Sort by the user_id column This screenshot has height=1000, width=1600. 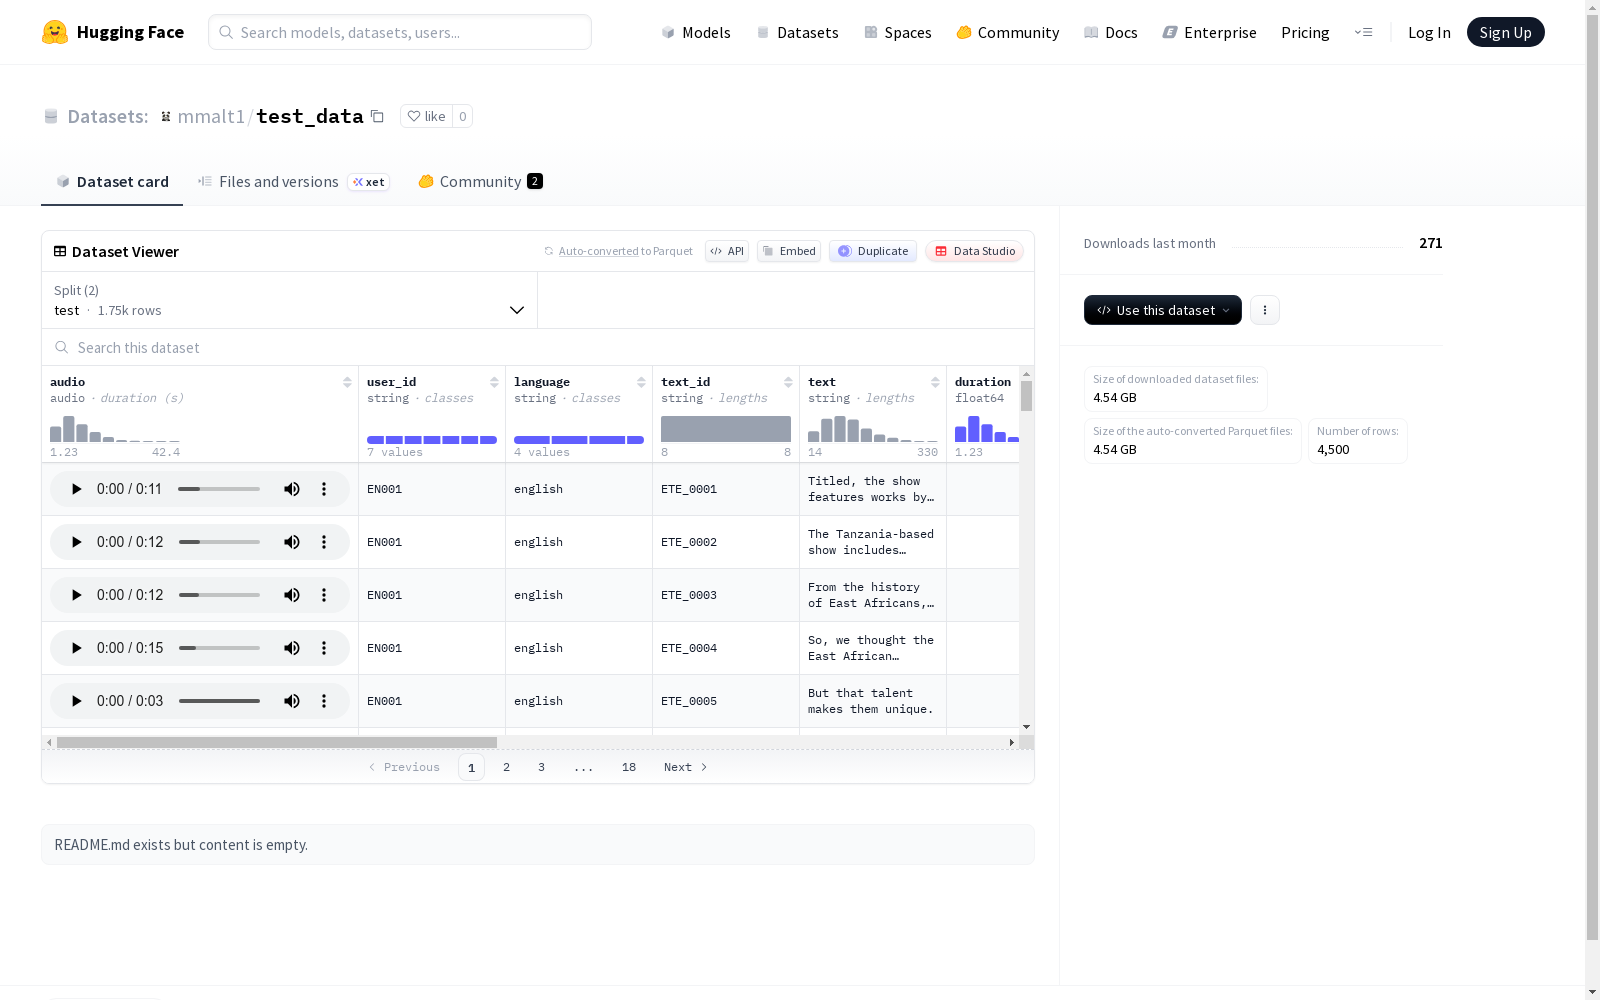(x=494, y=382)
